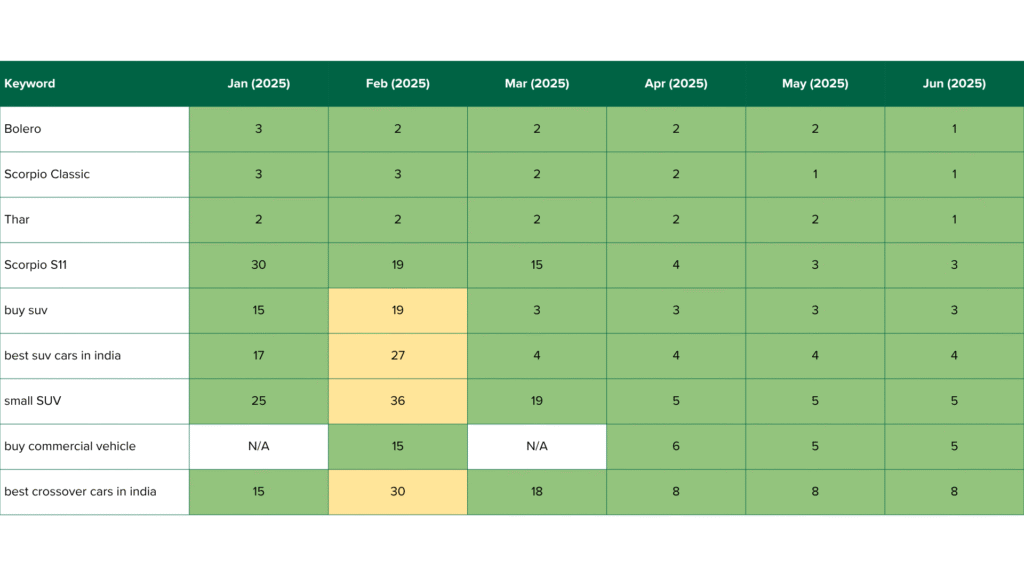Select the yellow cell with value 27
Screen dimensions: 1024x576
click(397, 356)
